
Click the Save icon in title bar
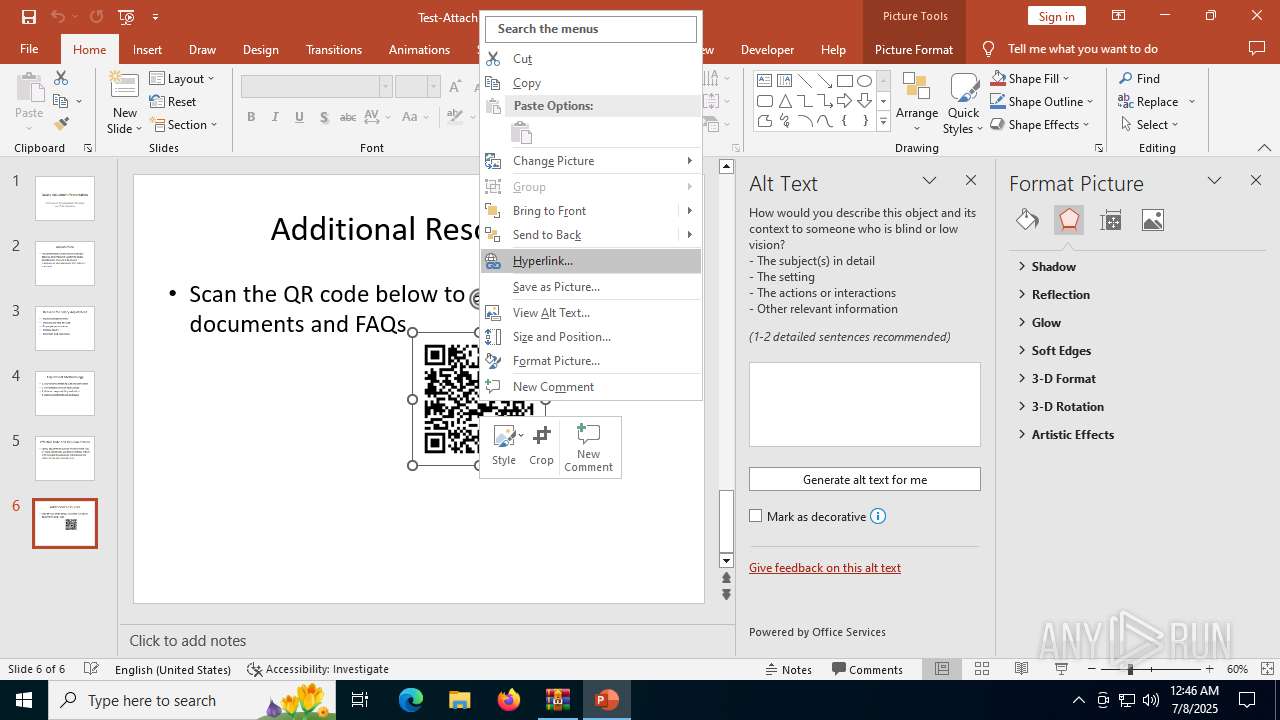point(29,16)
